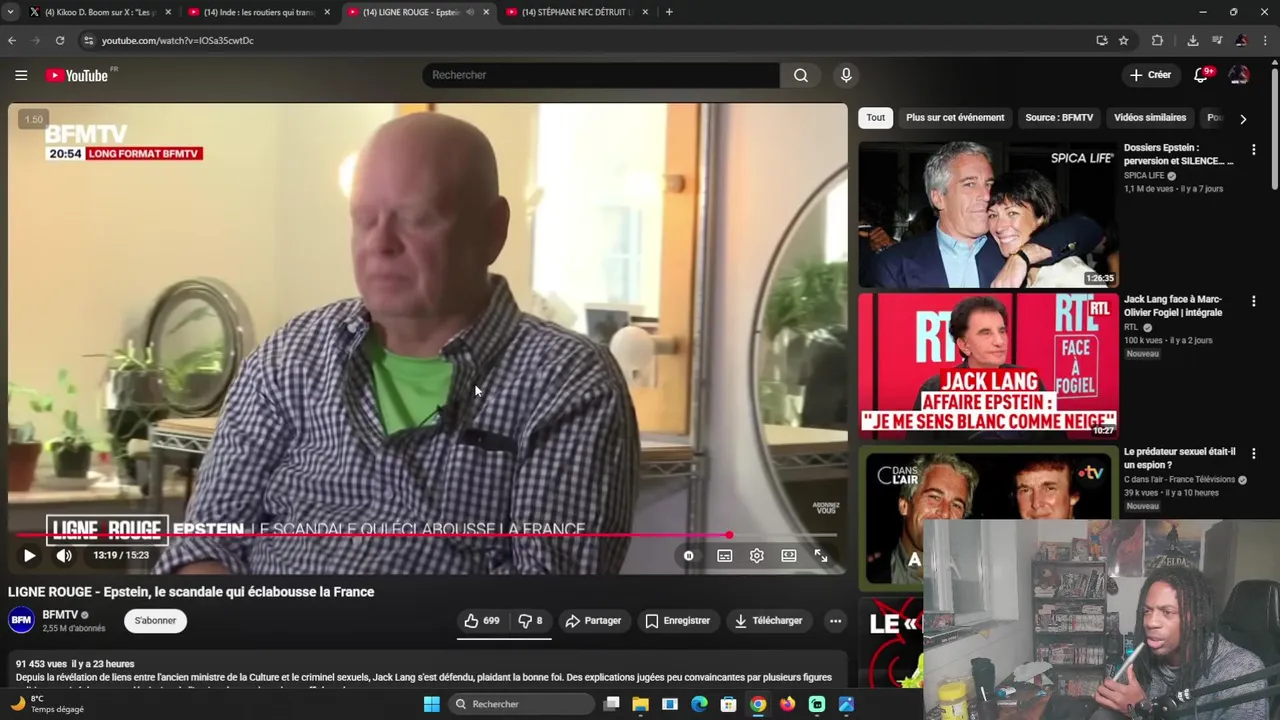Save video with Enregistrer

tap(677, 621)
